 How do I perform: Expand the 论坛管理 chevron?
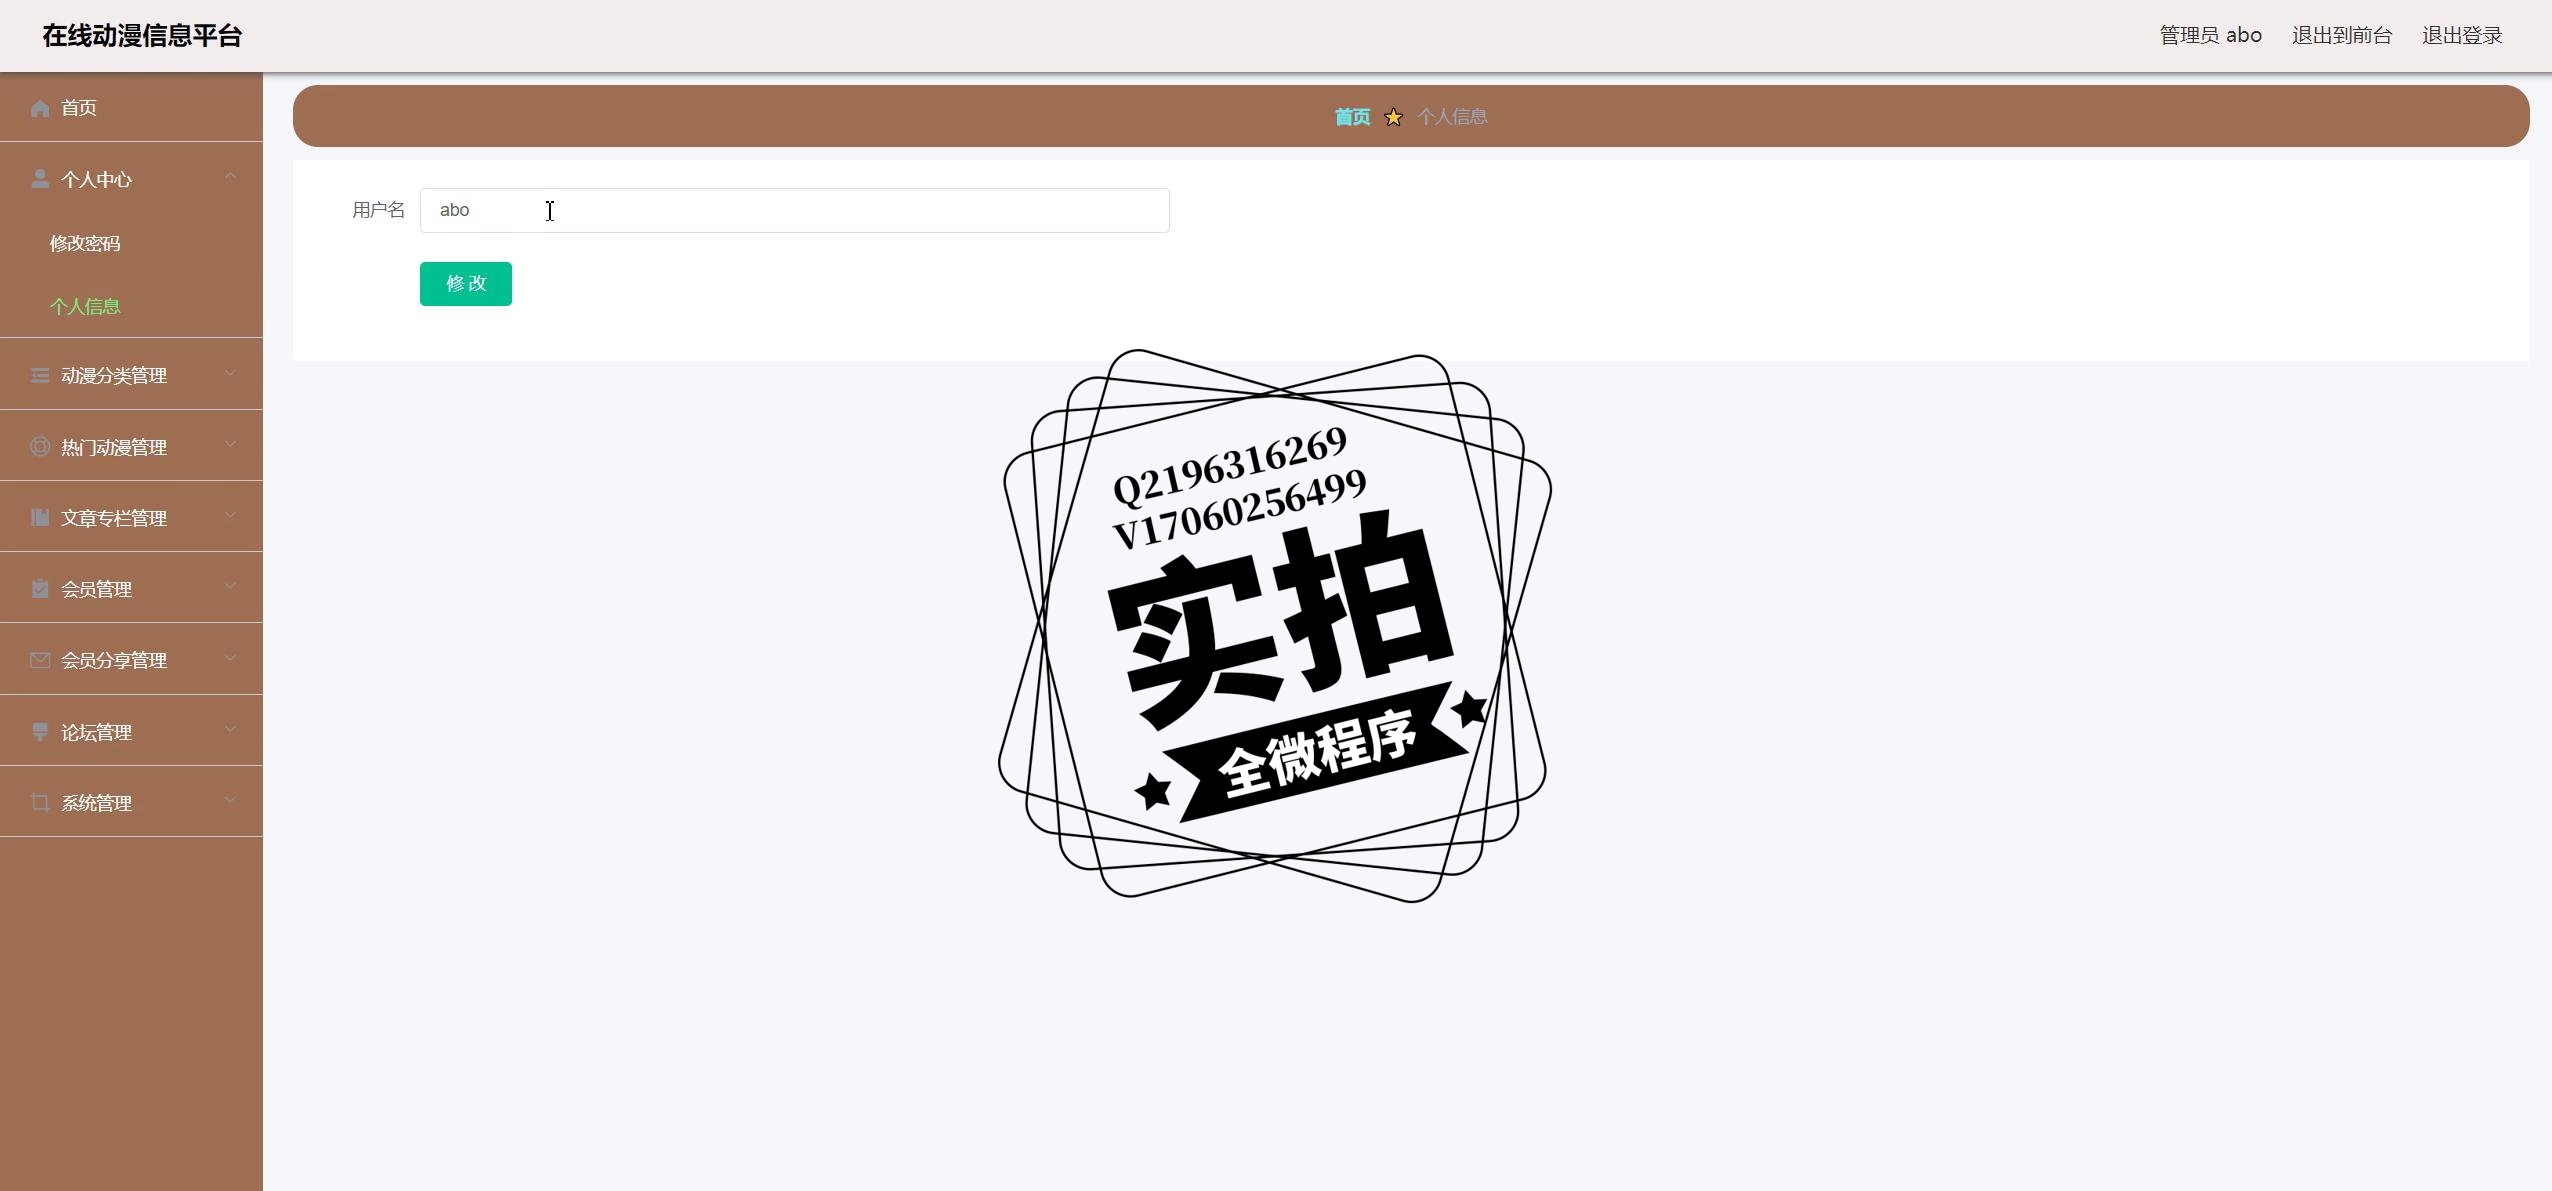[231, 729]
